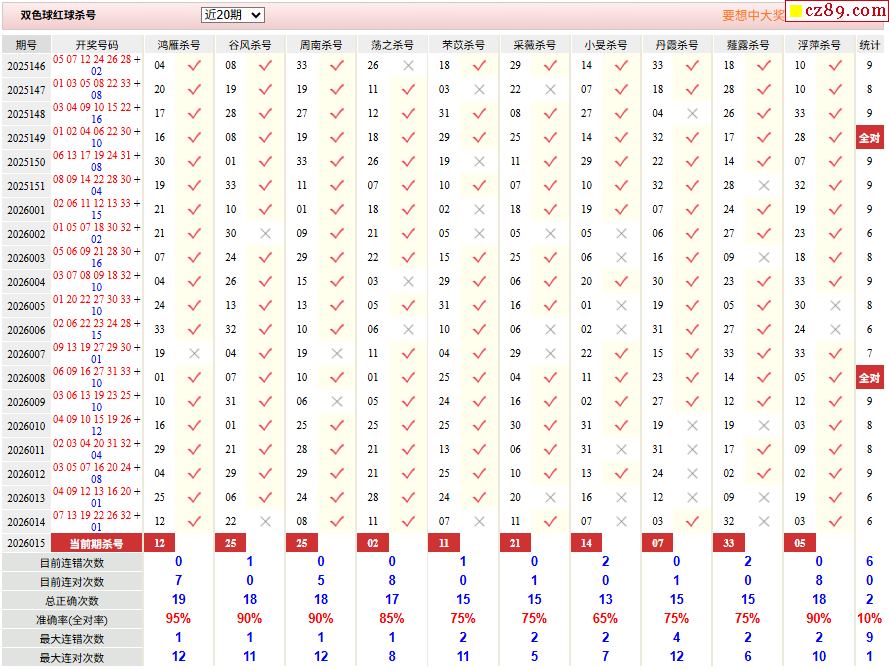Click the yellow square in the logo
This screenshot has width=889, height=670.
click(x=796, y=12)
